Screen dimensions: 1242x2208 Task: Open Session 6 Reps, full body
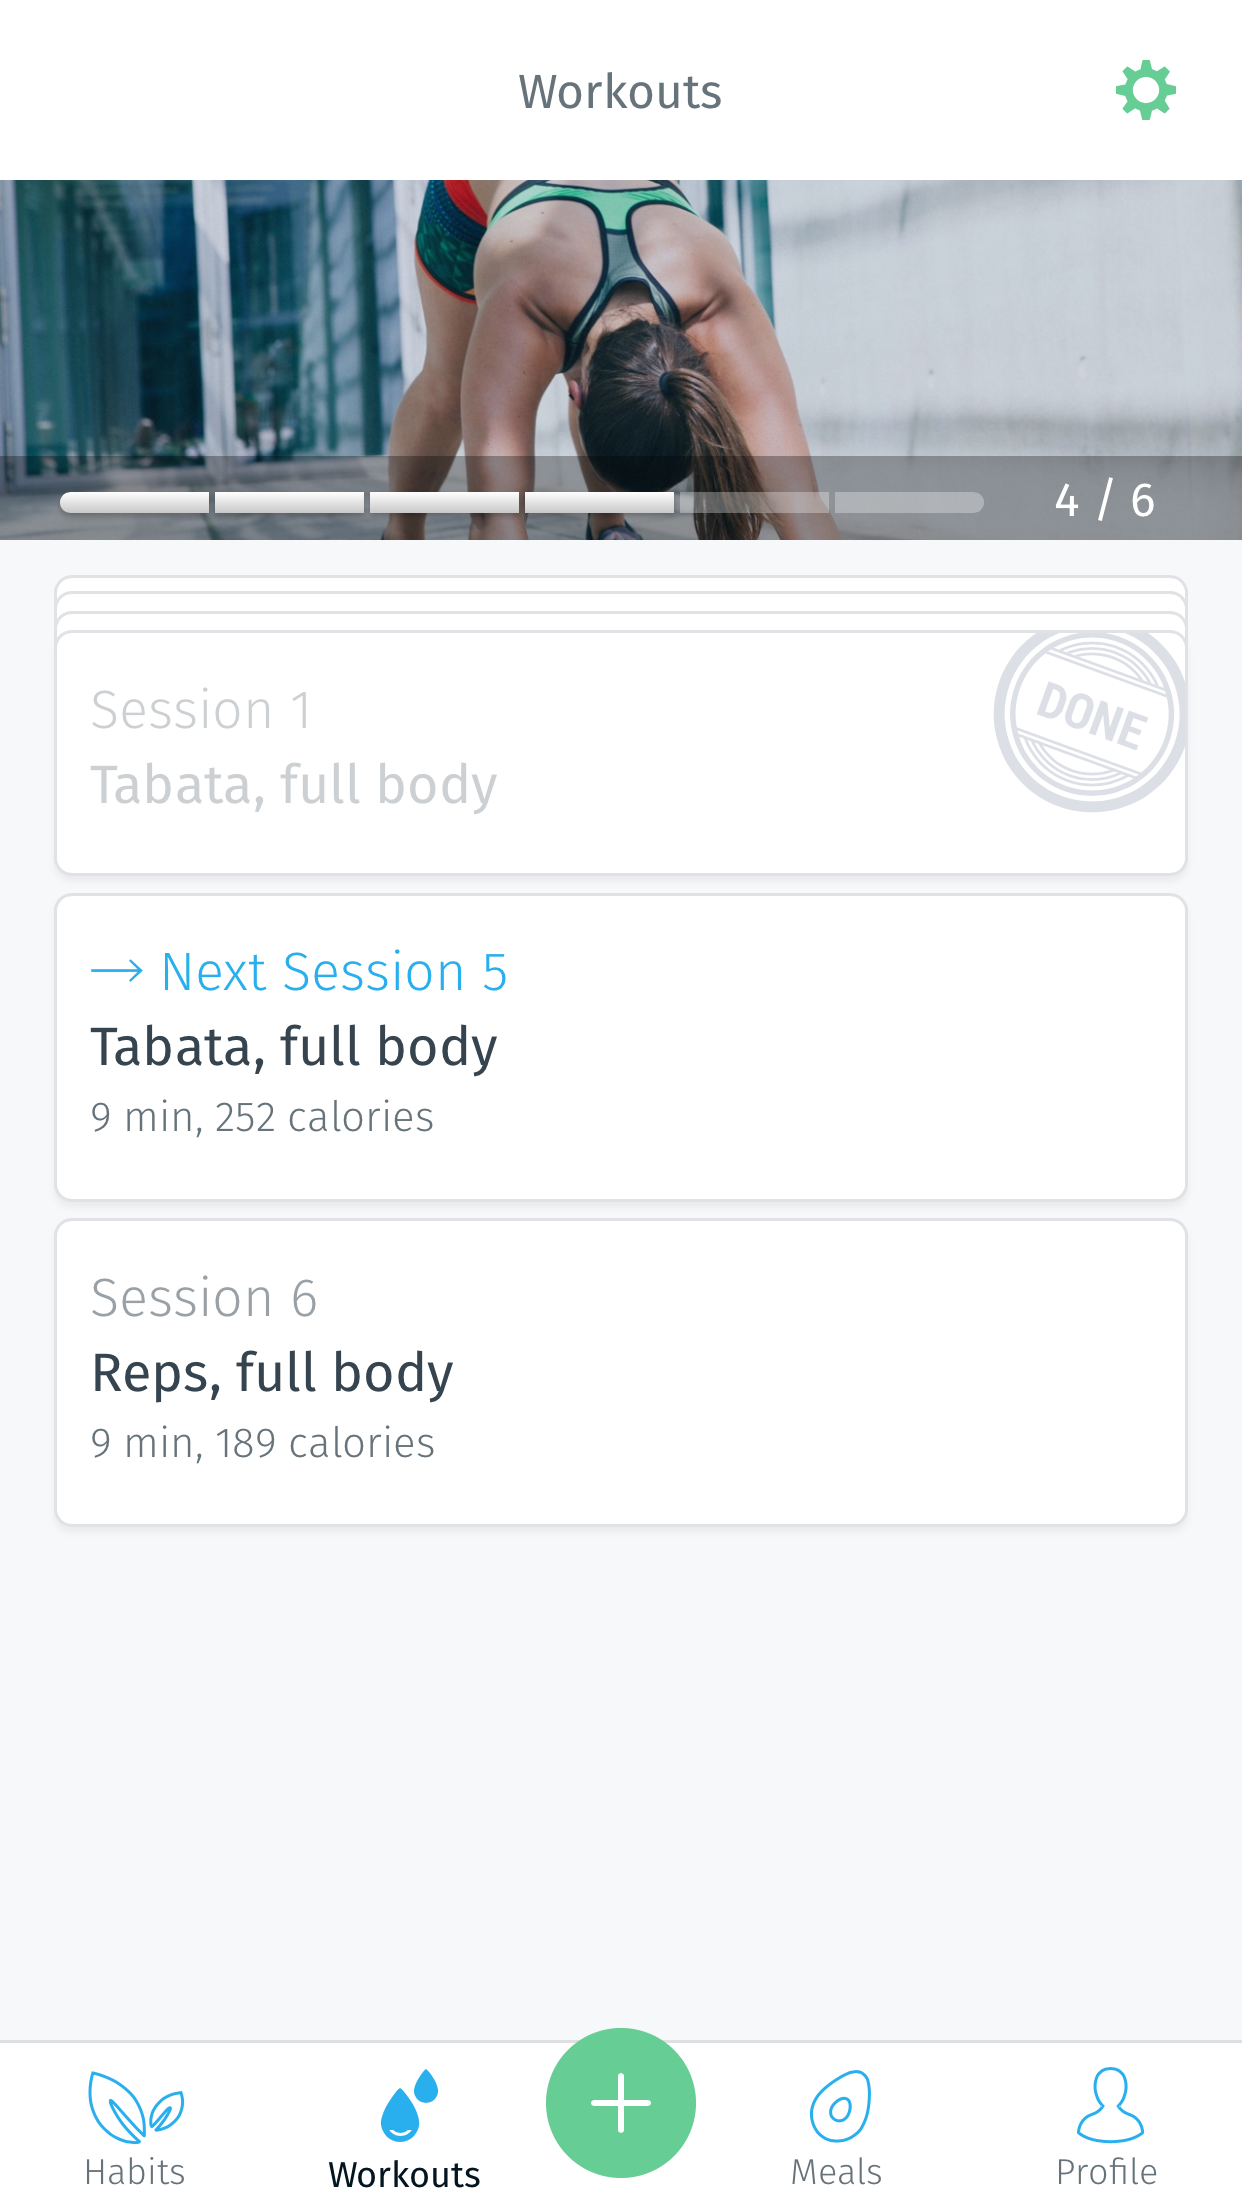pyautogui.click(x=620, y=1371)
